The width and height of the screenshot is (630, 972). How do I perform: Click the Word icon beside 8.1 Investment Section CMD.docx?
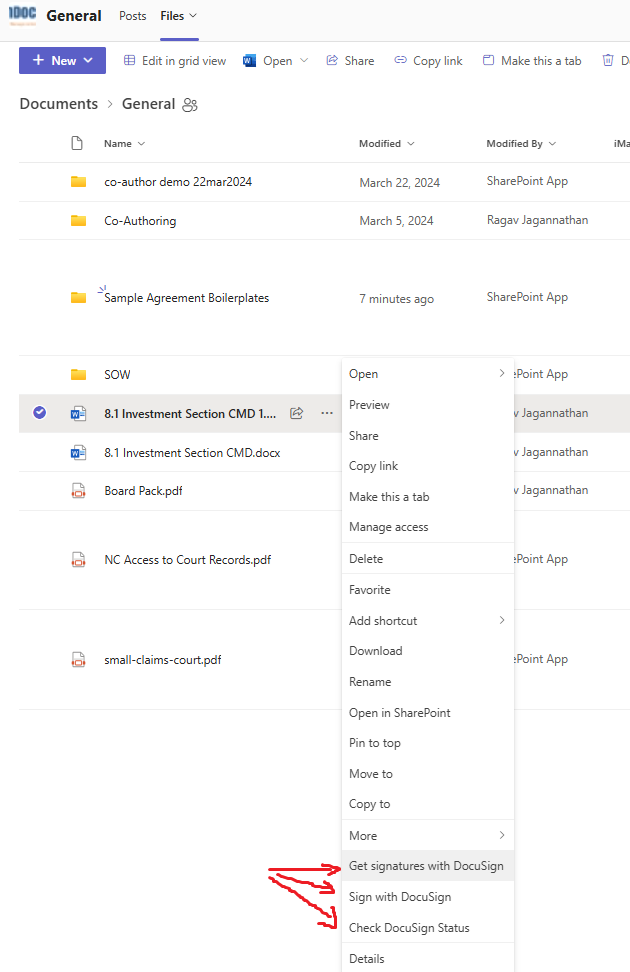tap(78, 451)
